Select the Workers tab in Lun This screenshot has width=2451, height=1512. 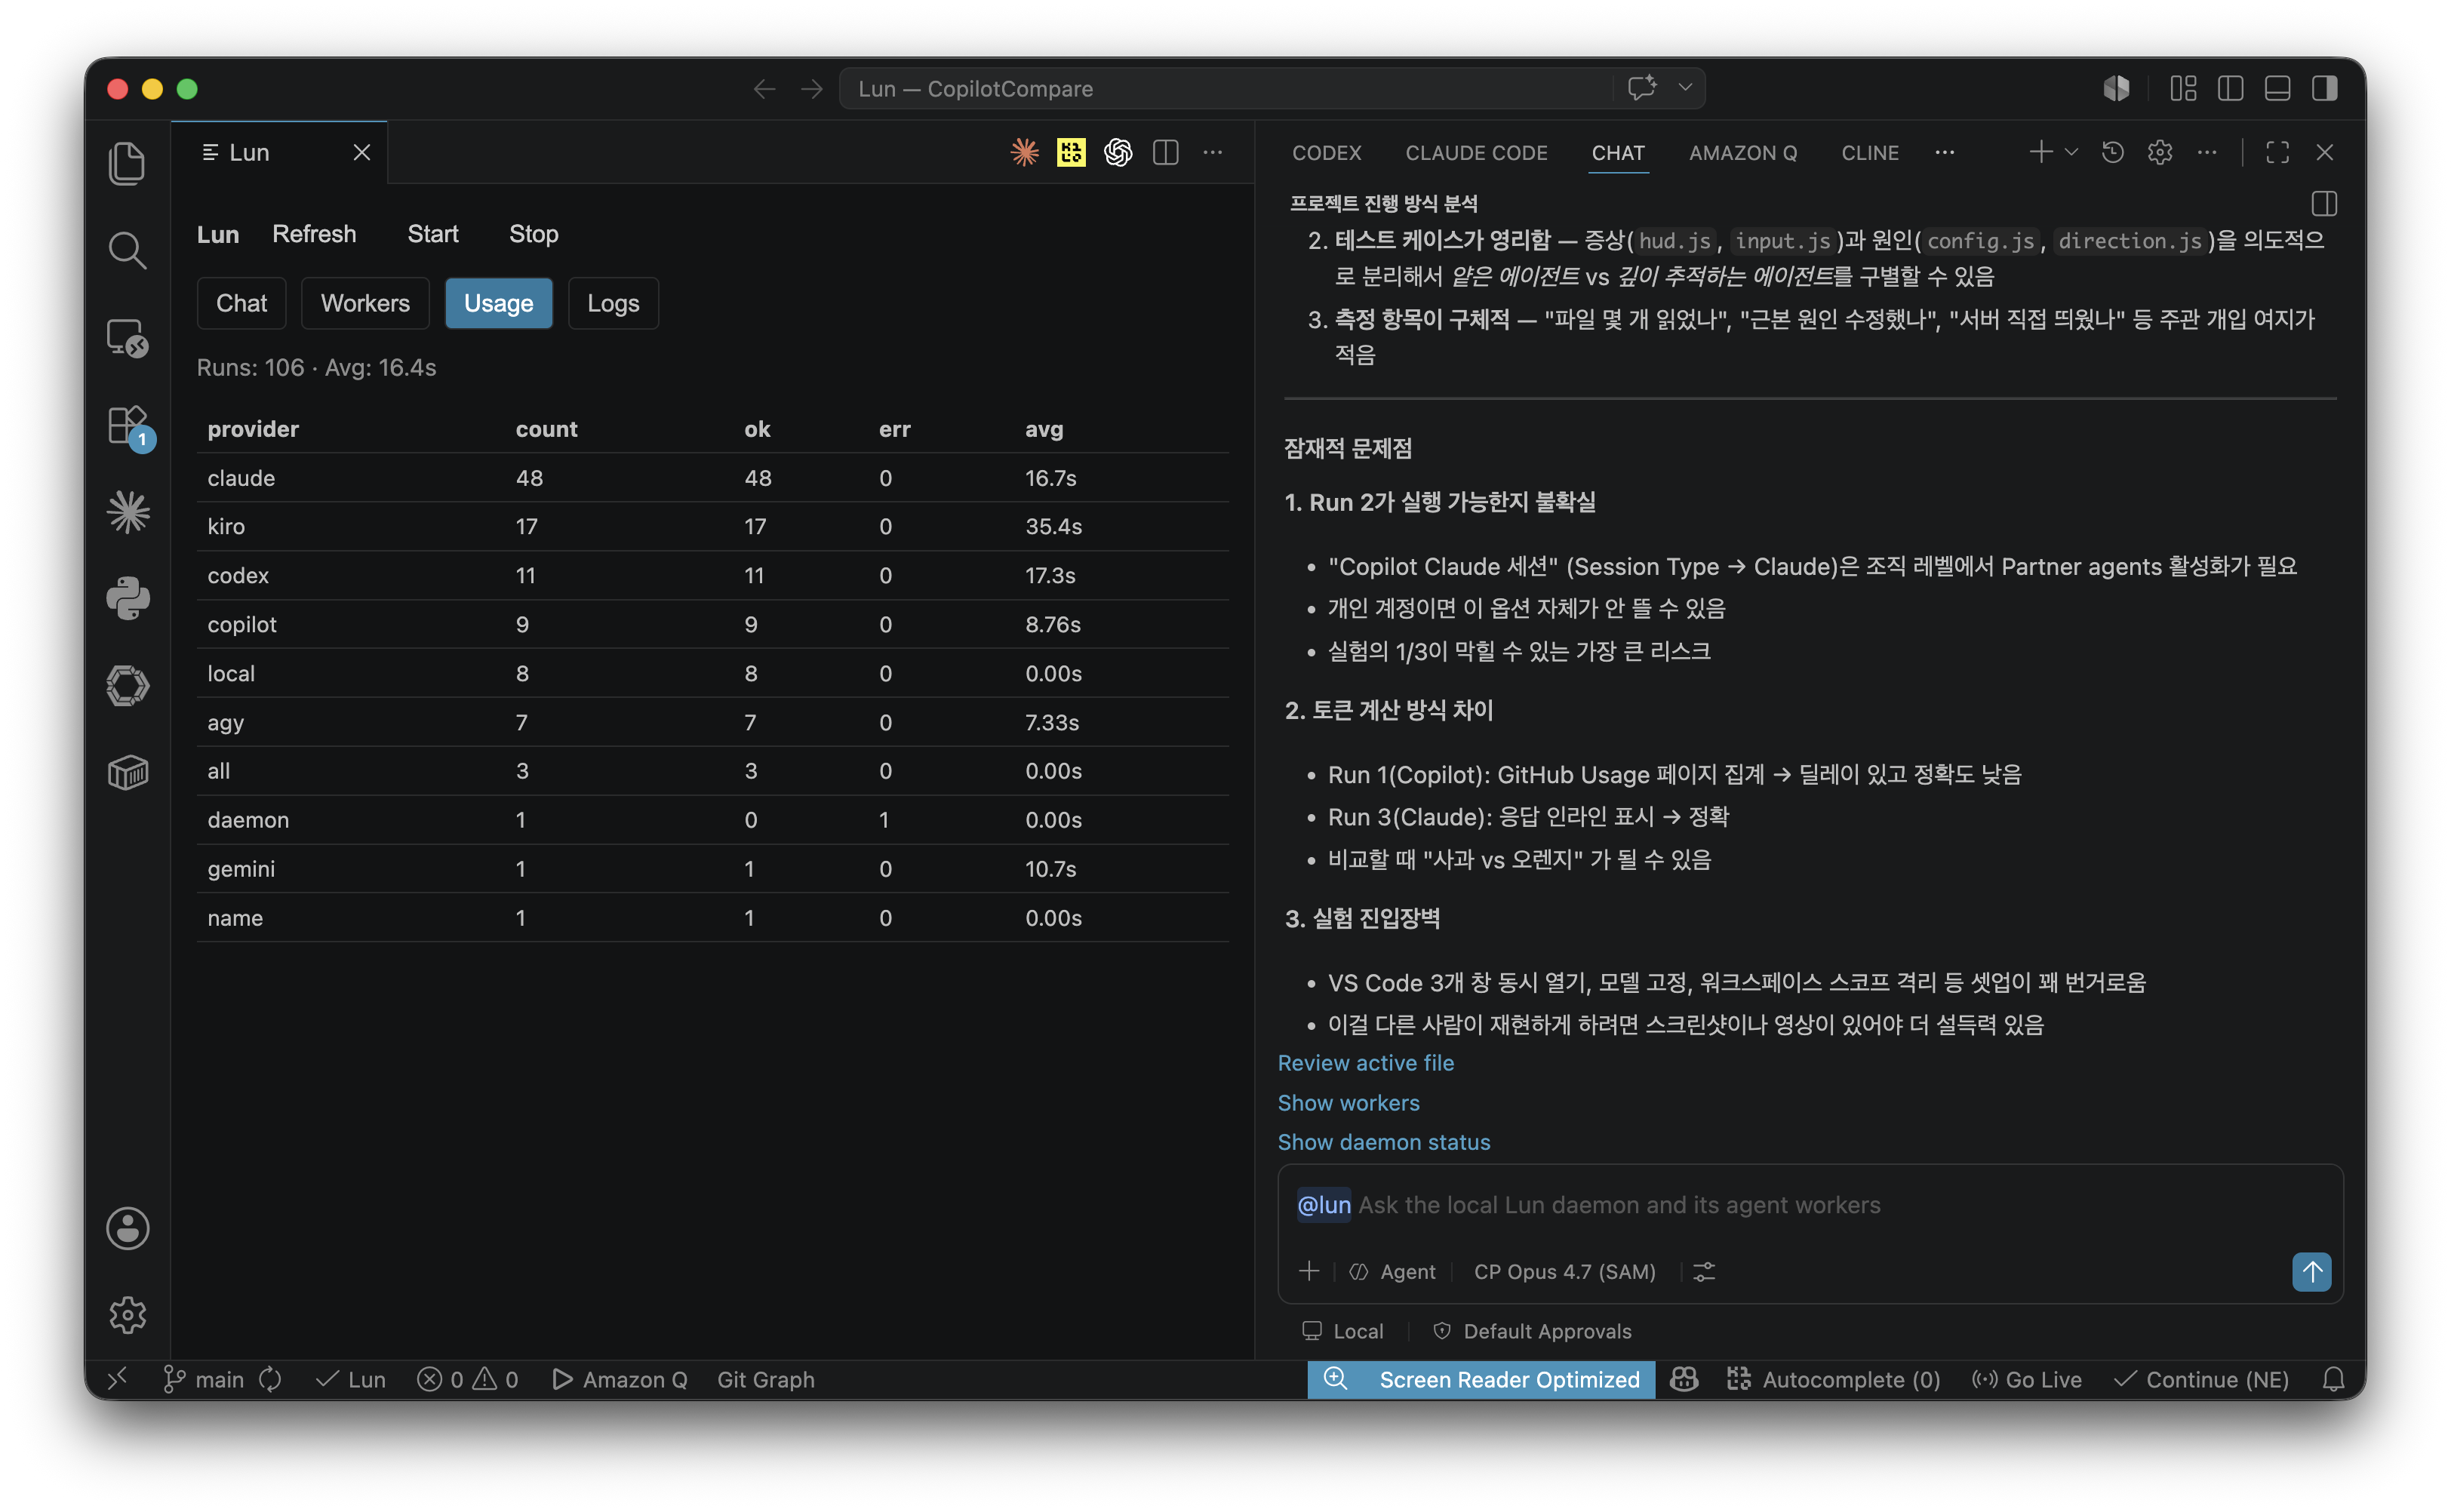(x=365, y=303)
